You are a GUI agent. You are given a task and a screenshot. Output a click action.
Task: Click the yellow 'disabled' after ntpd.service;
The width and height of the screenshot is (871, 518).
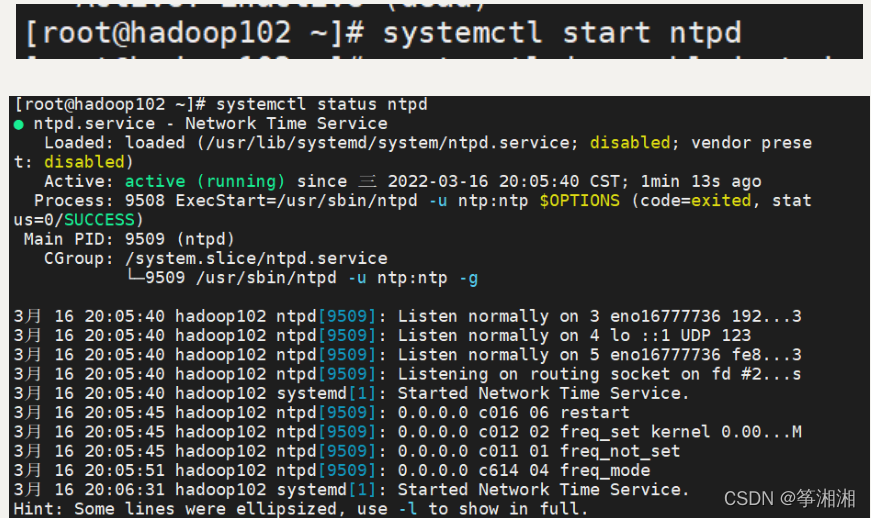tap(630, 143)
